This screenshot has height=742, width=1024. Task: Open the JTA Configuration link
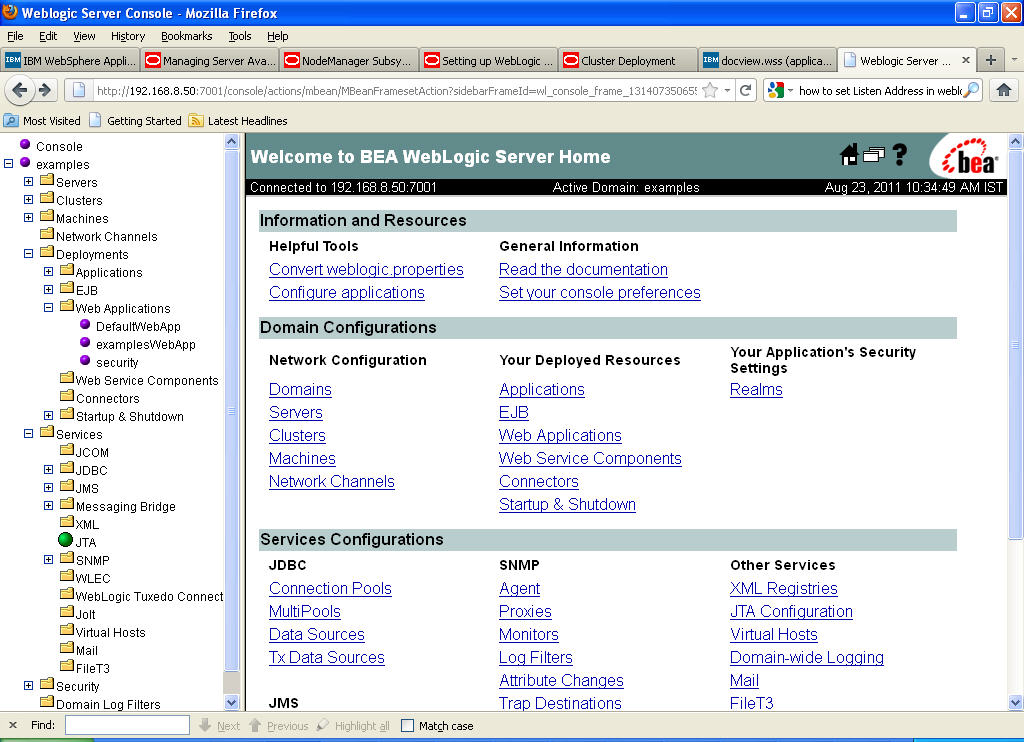[792, 611]
